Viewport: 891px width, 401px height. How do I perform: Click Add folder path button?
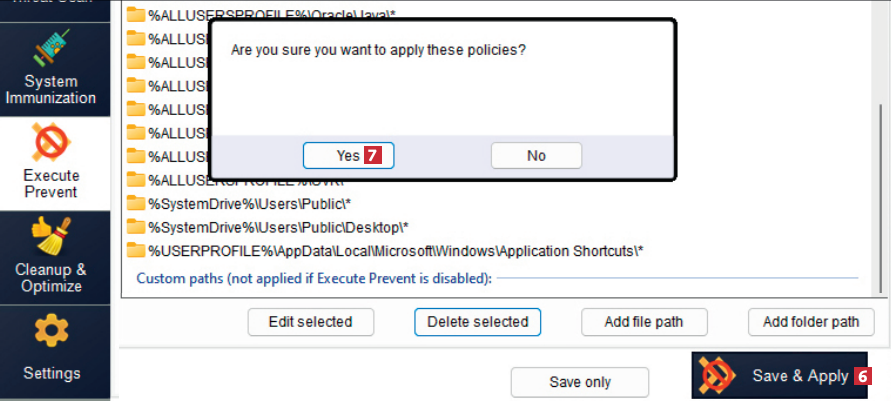[811, 322]
